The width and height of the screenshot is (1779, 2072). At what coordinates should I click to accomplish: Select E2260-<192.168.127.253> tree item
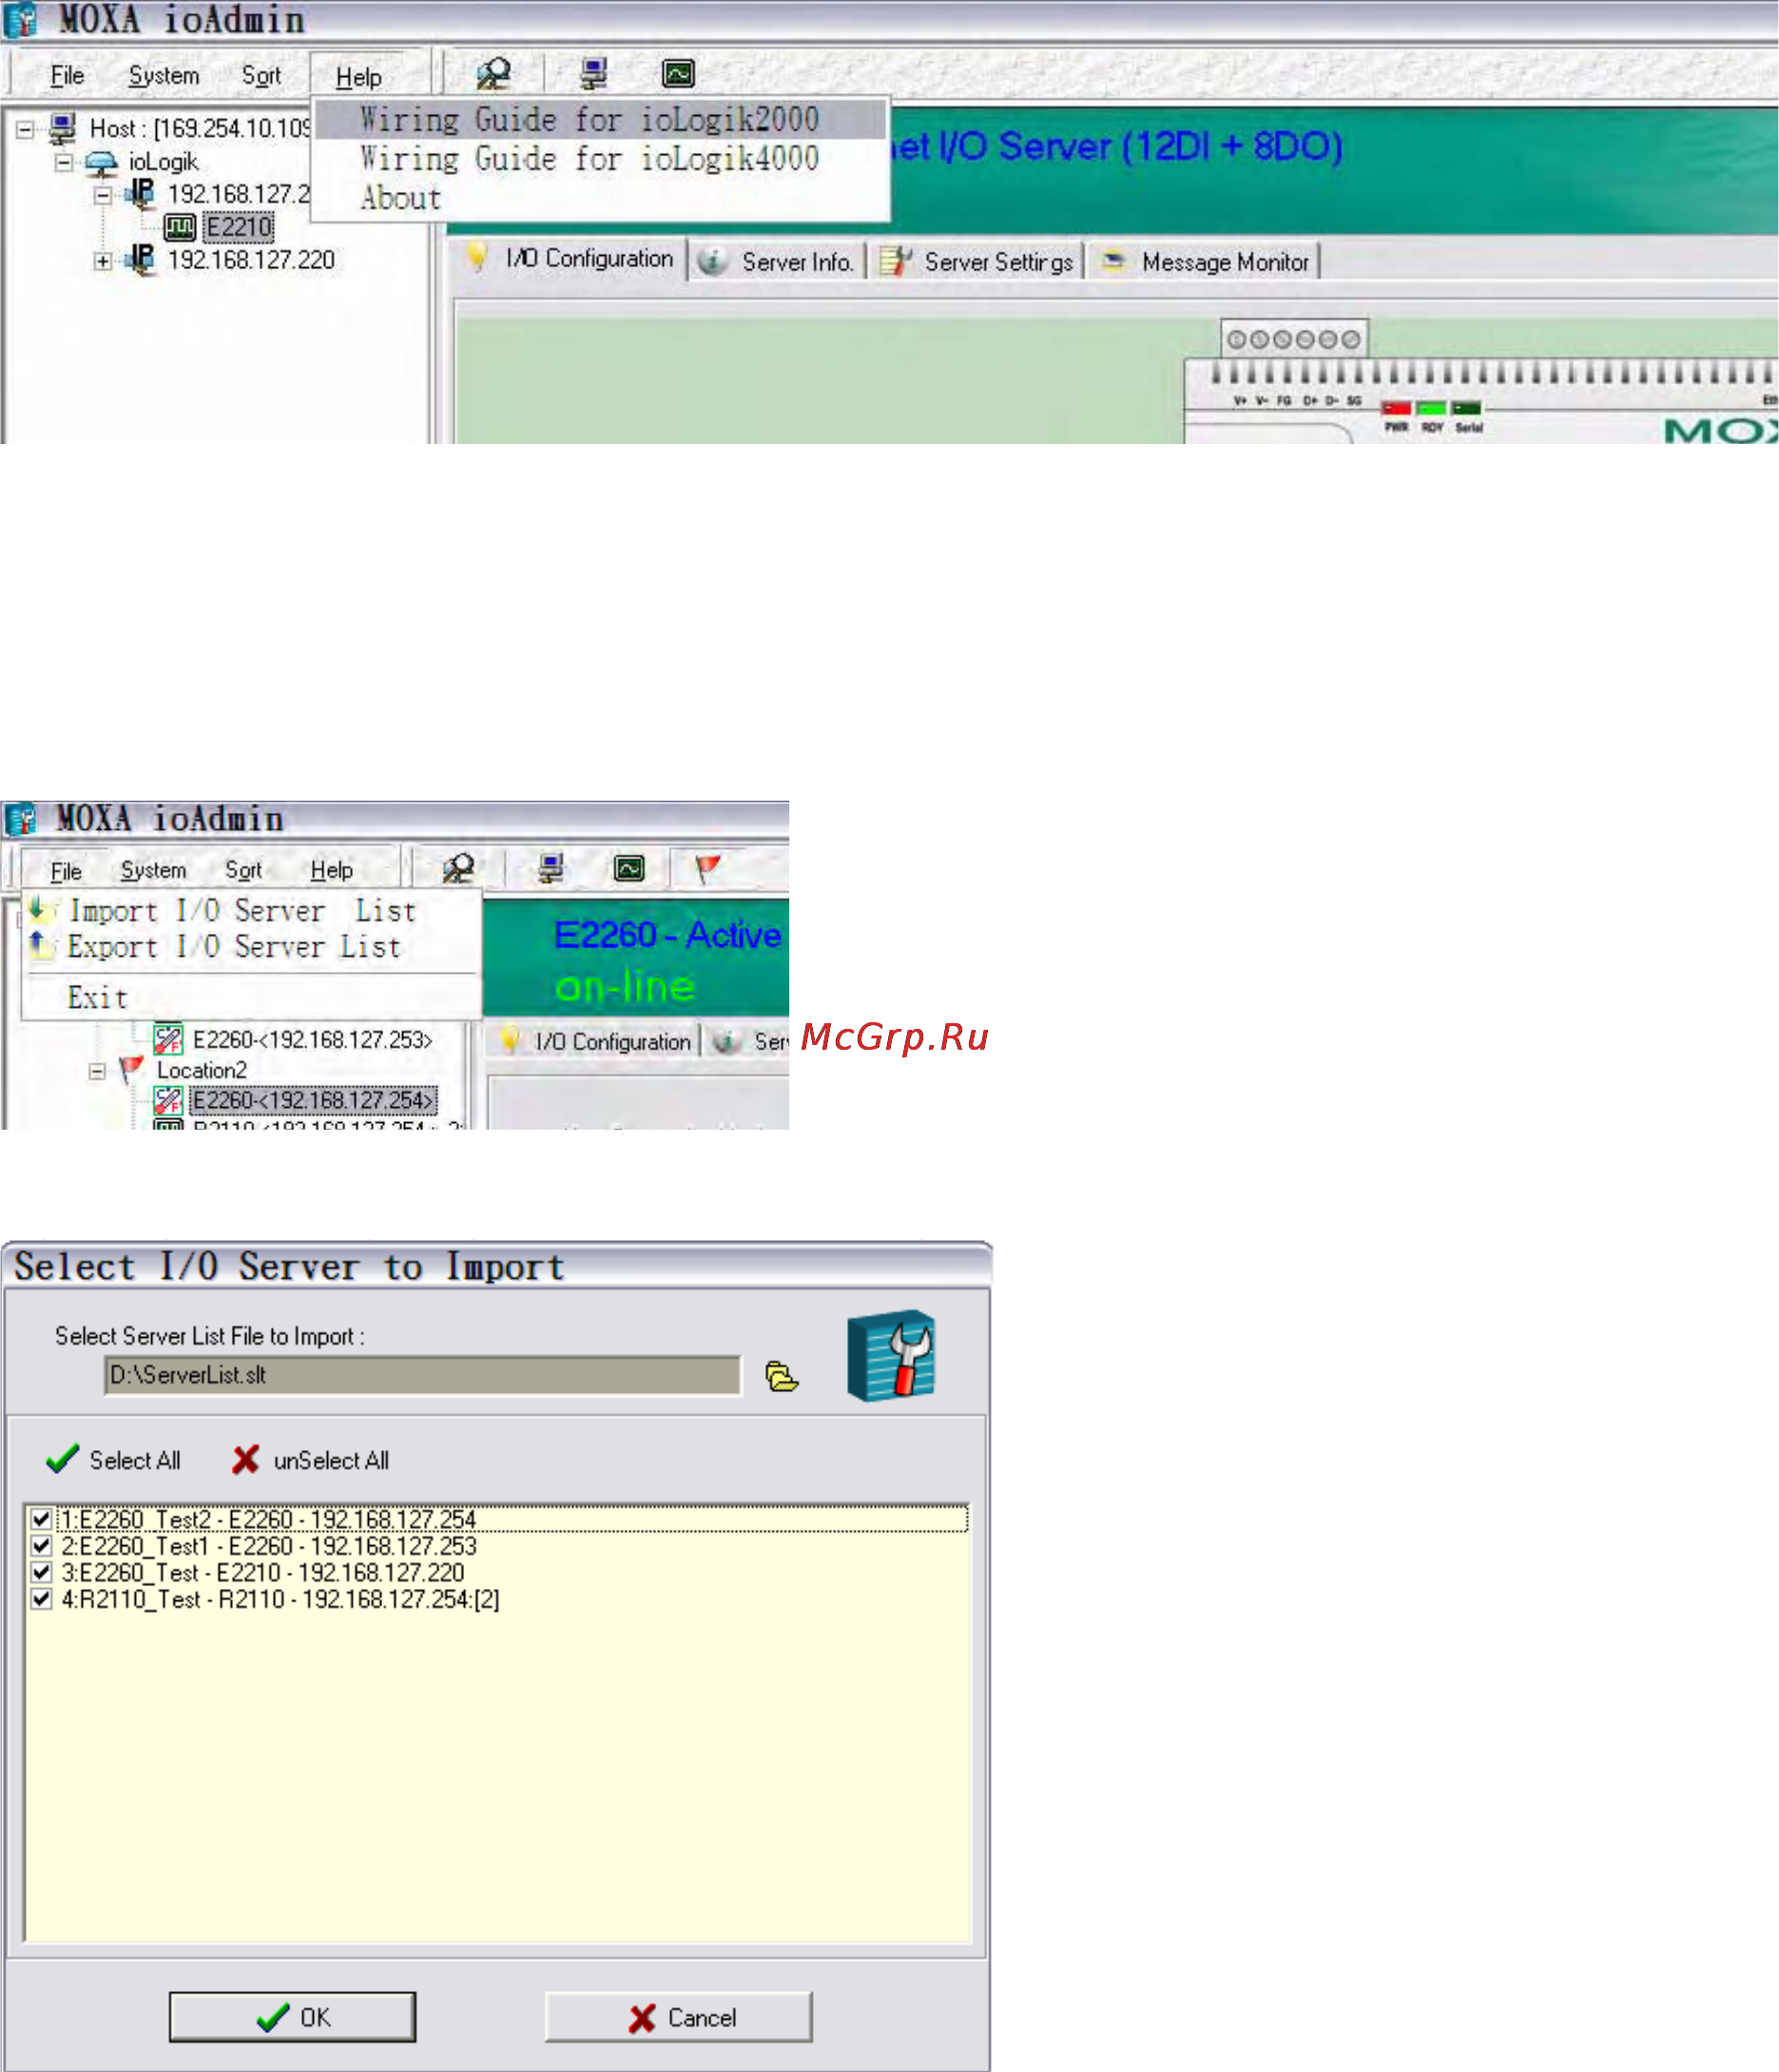[312, 1040]
